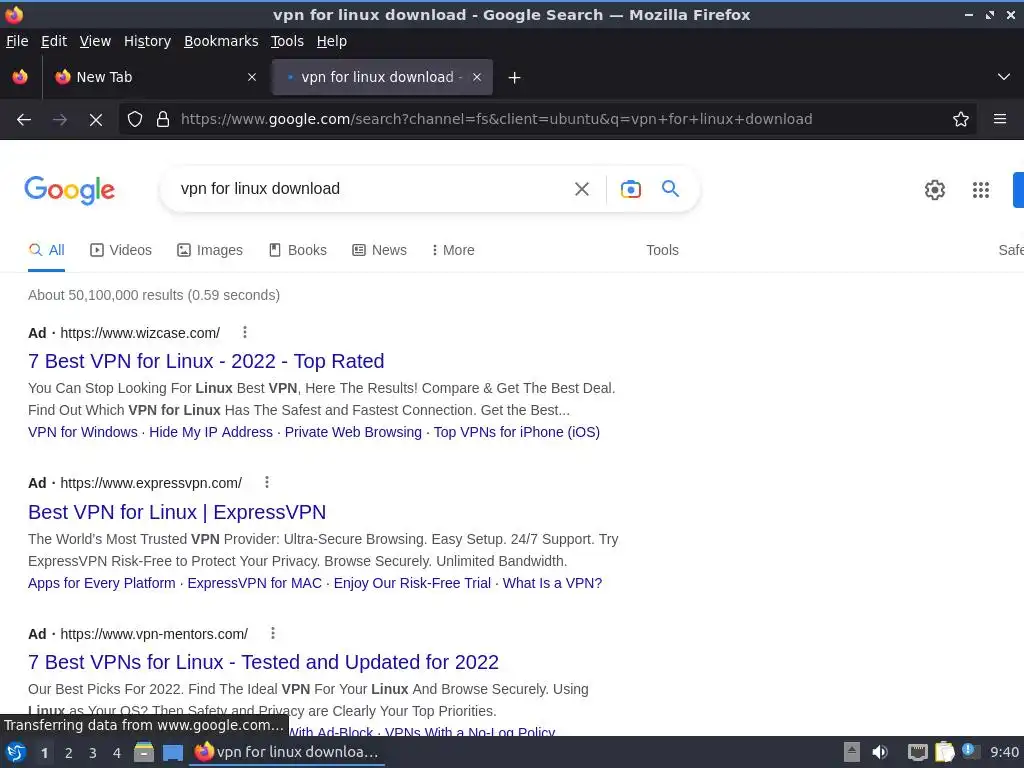Open 'VPN for Windows' sitelink
Image resolution: width=1024 pixels, height=768 pixels.
click(82, 432)
